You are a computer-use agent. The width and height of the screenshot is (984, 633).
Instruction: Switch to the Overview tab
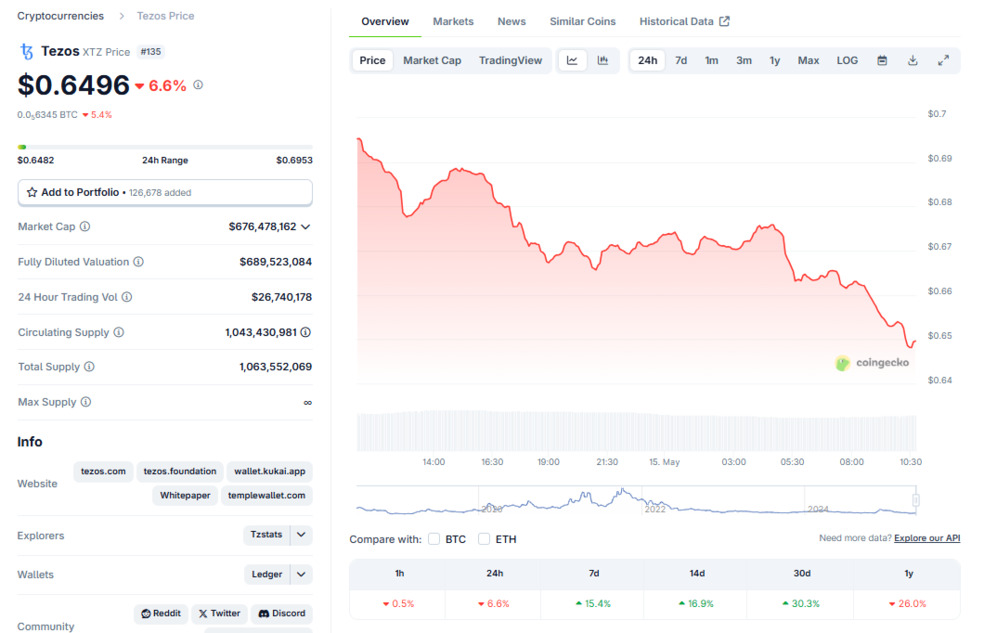click(x=385, y=21)
